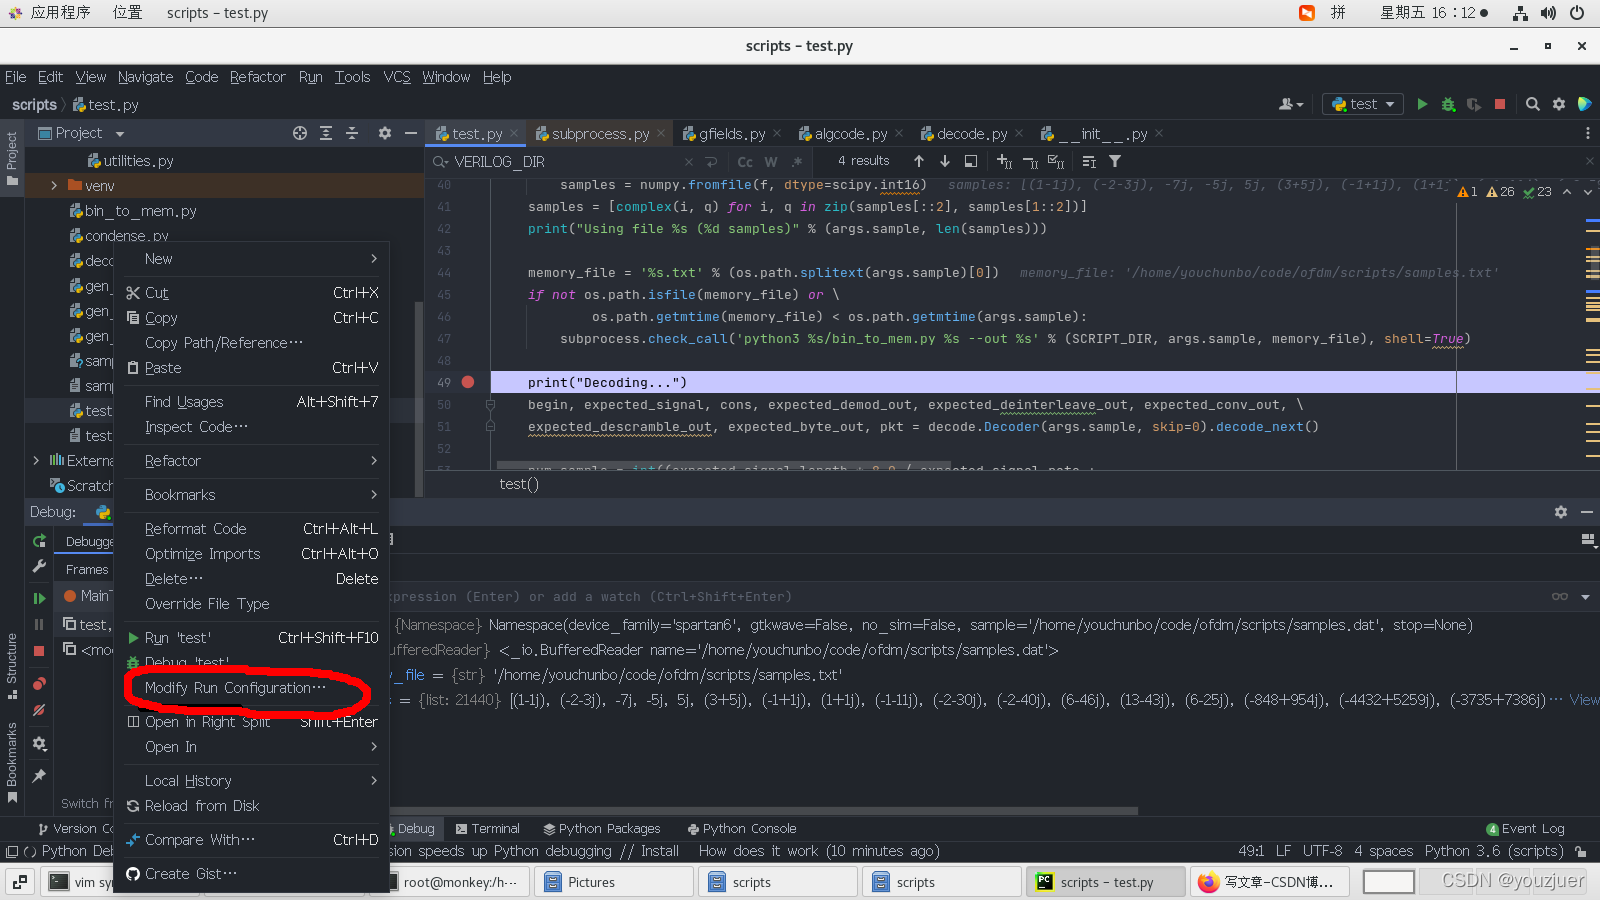1600x900 pixels.
Task: Resume program execution in the debugger
Action: [38, 598]
